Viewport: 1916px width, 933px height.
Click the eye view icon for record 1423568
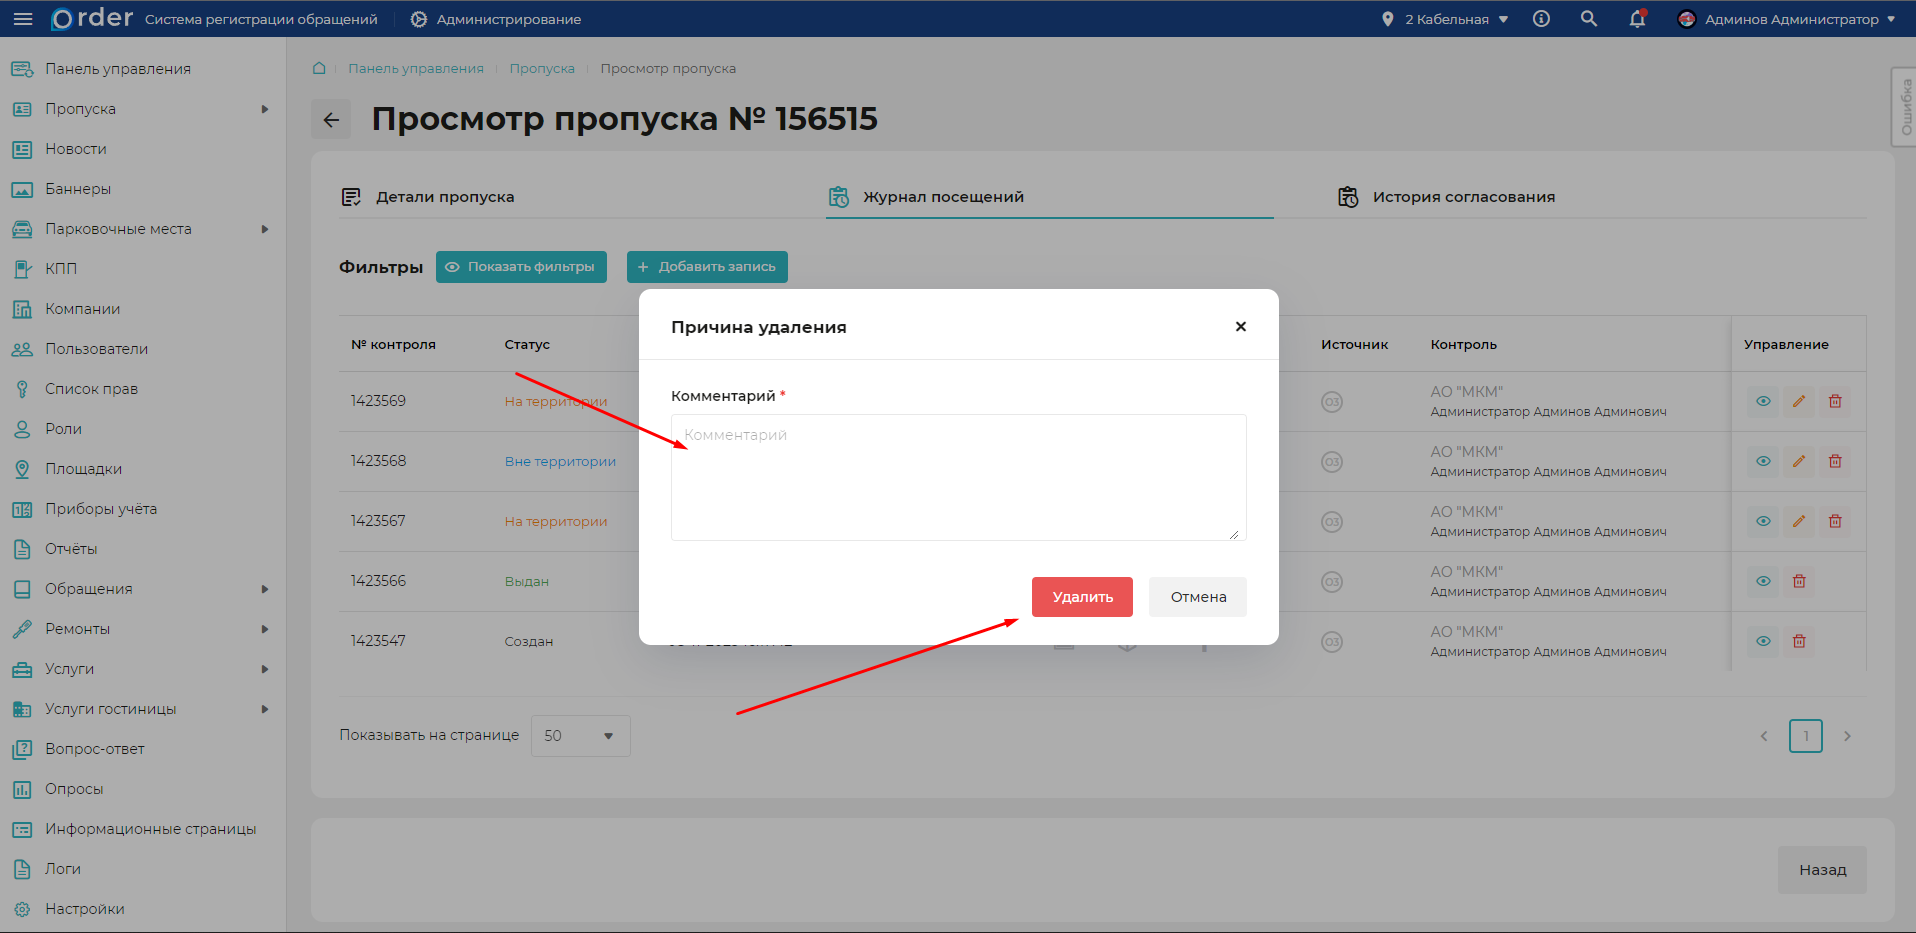pyautogui.click(x=1763, y=461)
